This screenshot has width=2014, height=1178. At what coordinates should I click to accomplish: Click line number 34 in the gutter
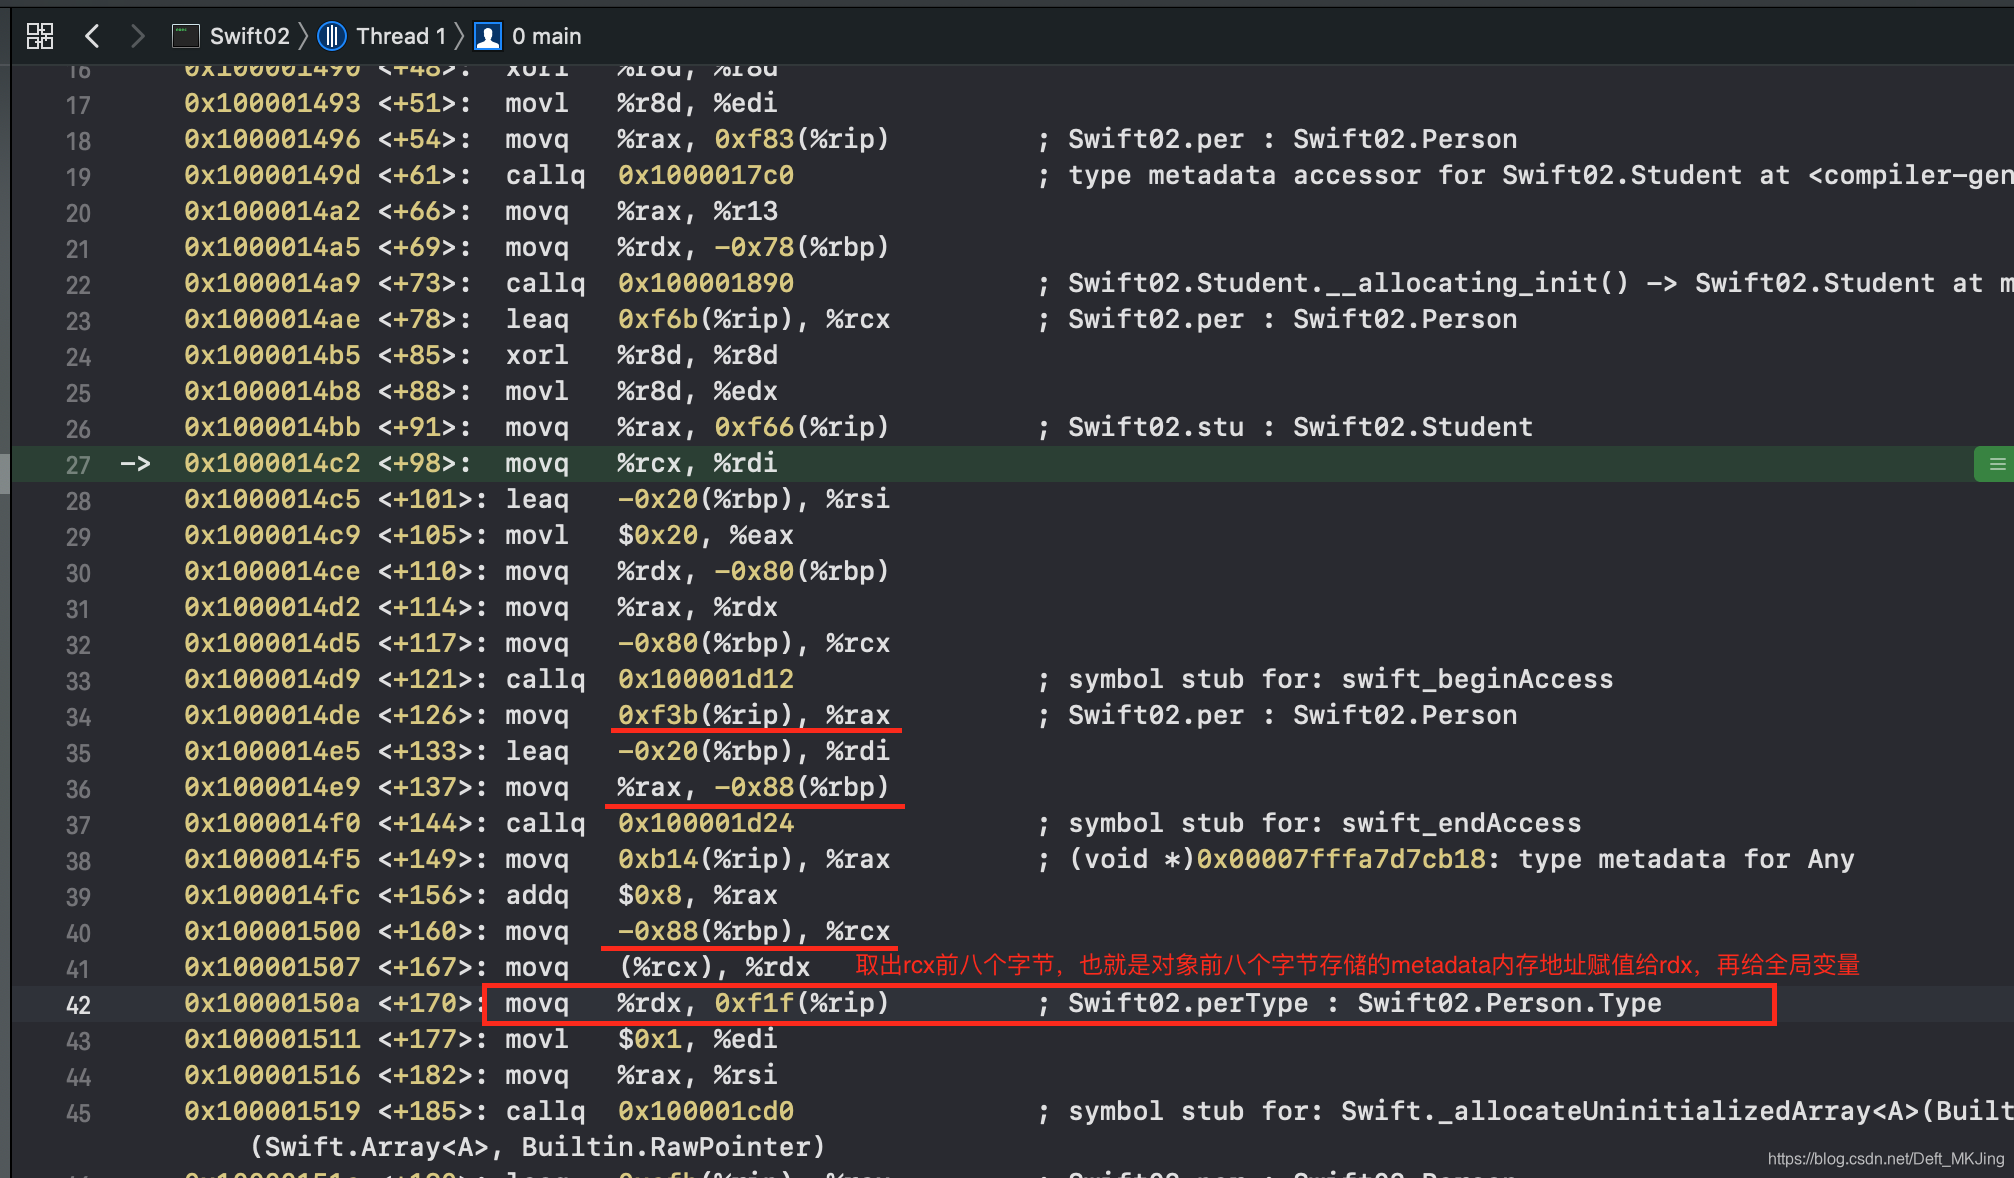tap(78, 717)
